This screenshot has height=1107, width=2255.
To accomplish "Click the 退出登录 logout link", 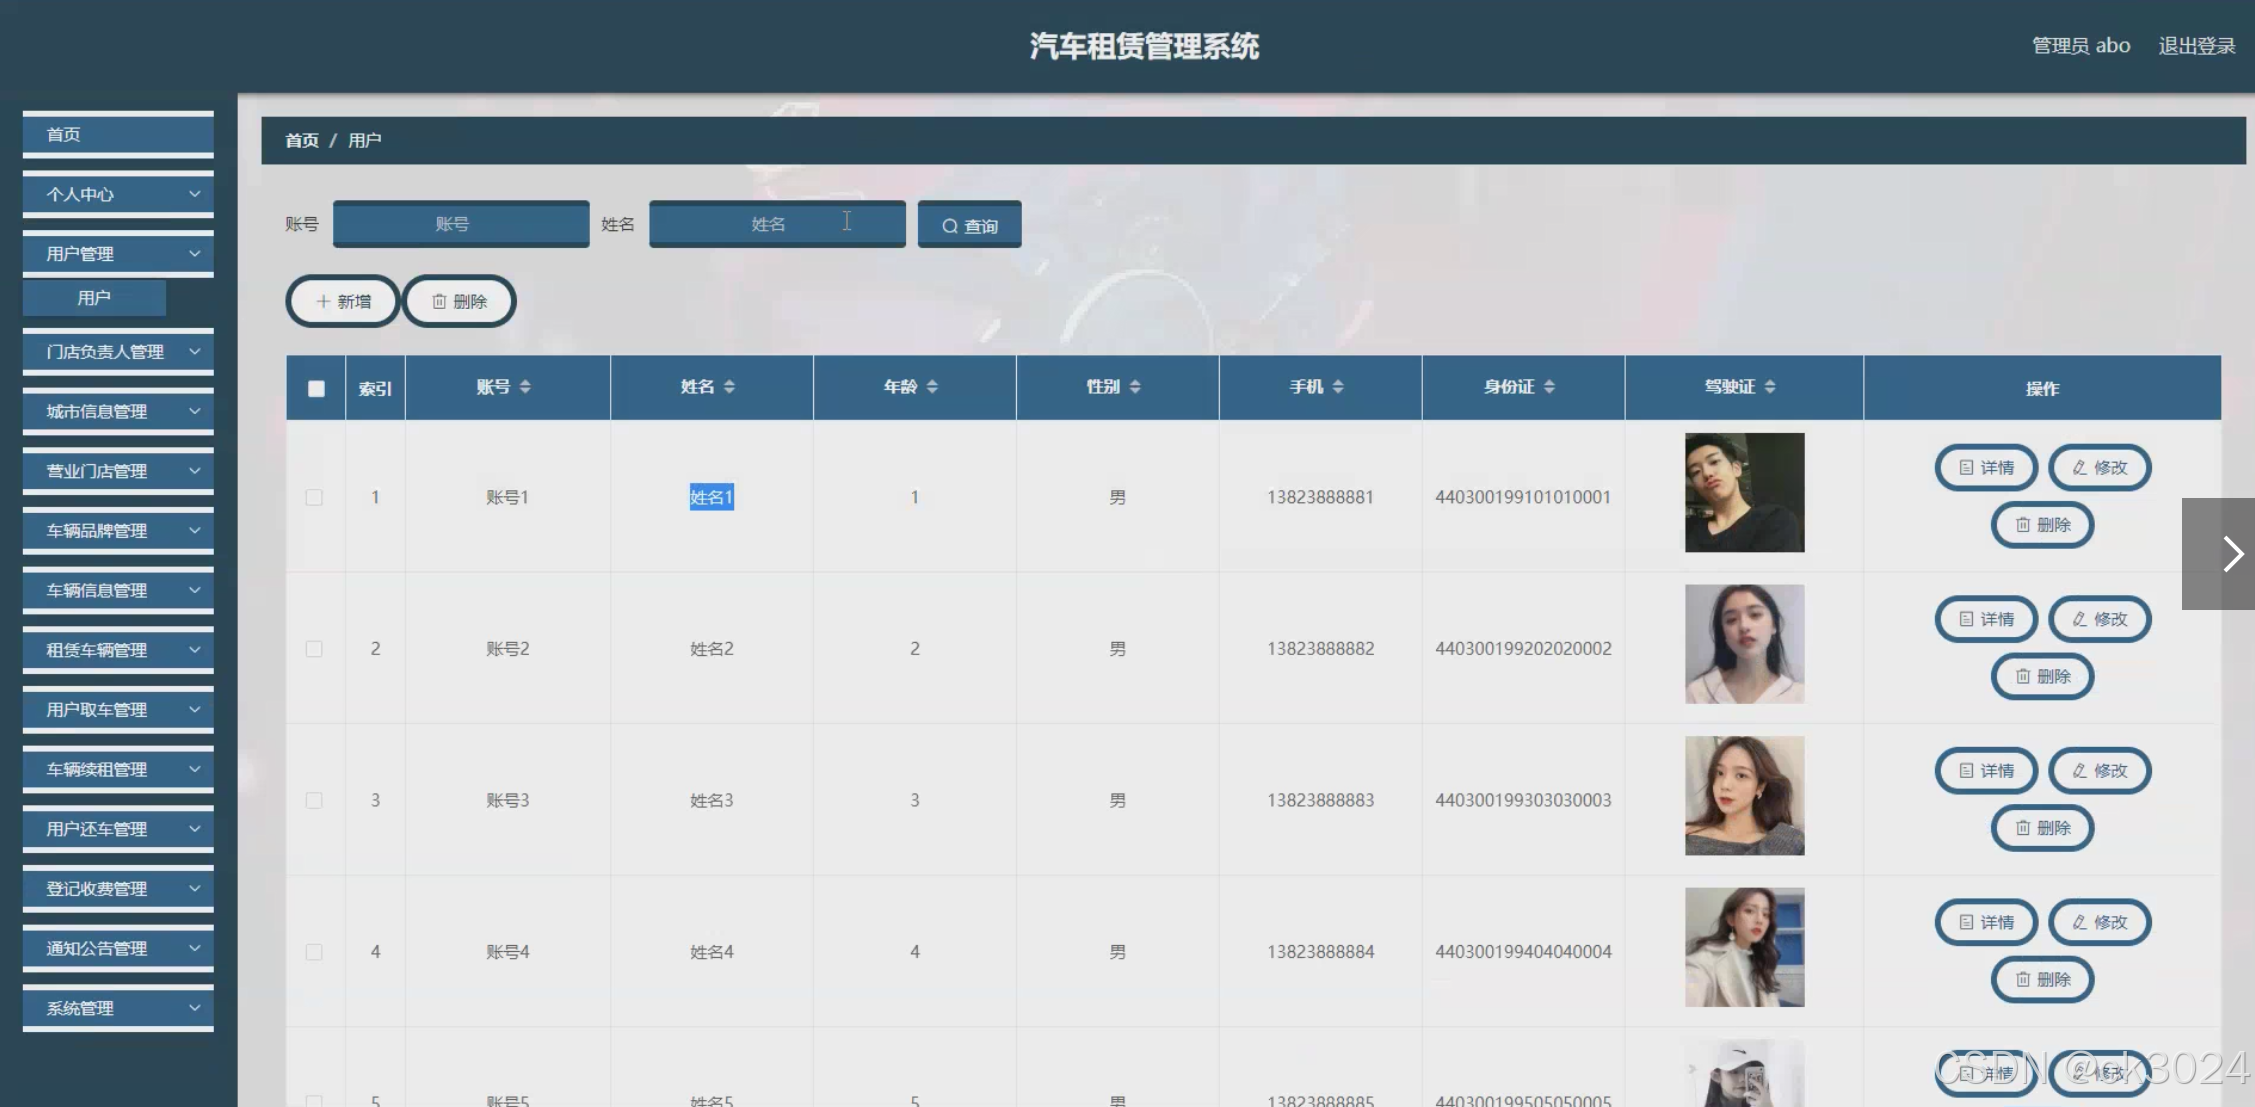I will point(2196,46).
